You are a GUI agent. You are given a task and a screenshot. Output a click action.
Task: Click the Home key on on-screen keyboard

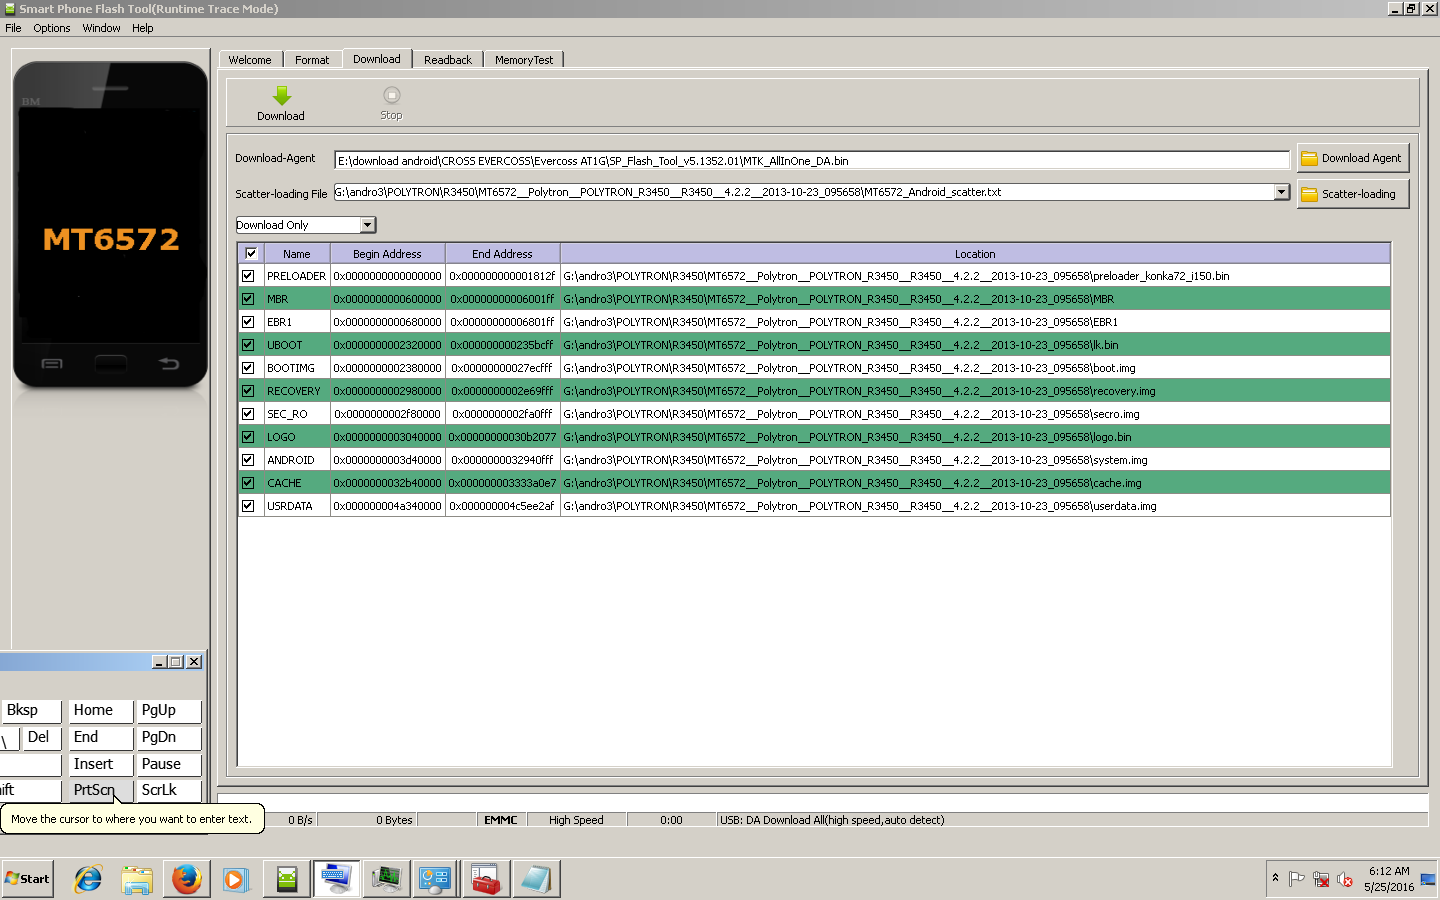tap(100, 711)
